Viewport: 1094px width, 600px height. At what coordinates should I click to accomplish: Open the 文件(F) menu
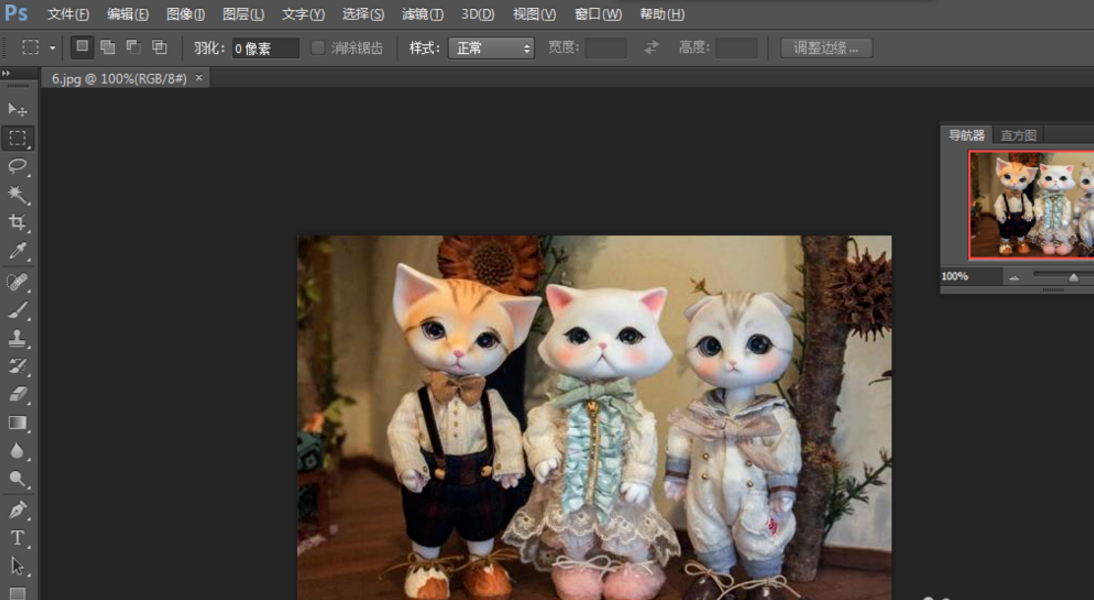click(x=68, y=14)
